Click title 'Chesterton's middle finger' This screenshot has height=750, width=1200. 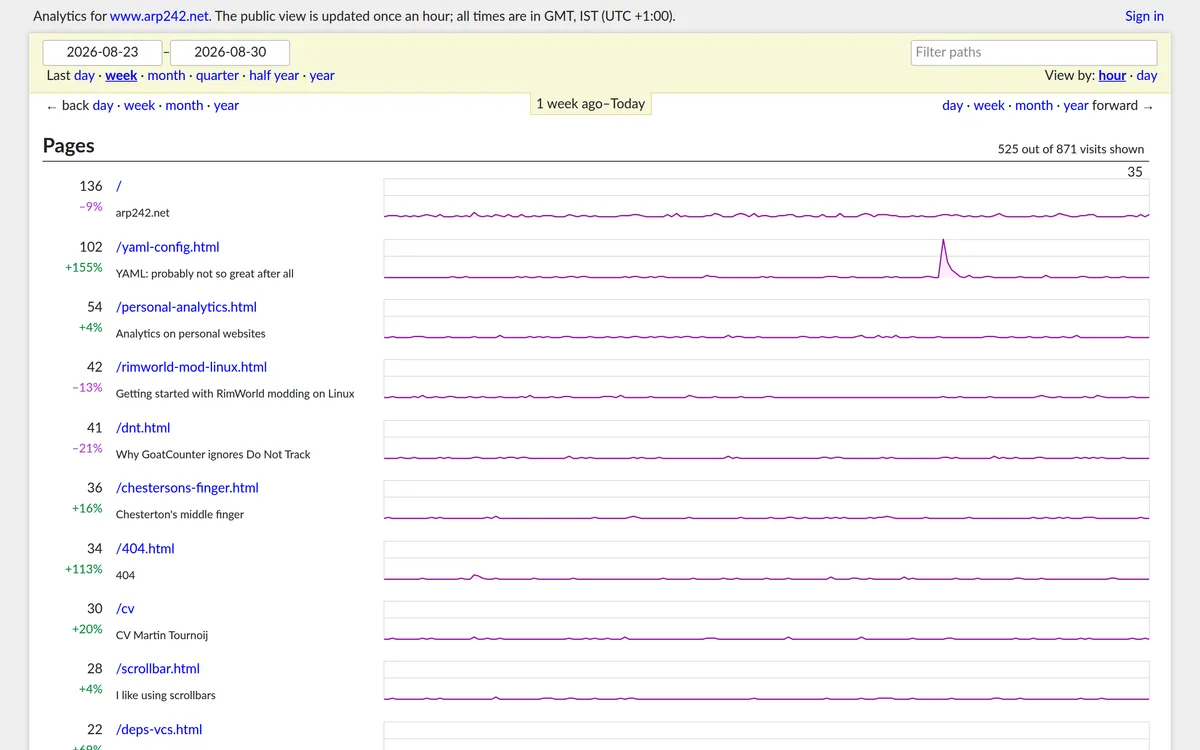pos(180,514)
